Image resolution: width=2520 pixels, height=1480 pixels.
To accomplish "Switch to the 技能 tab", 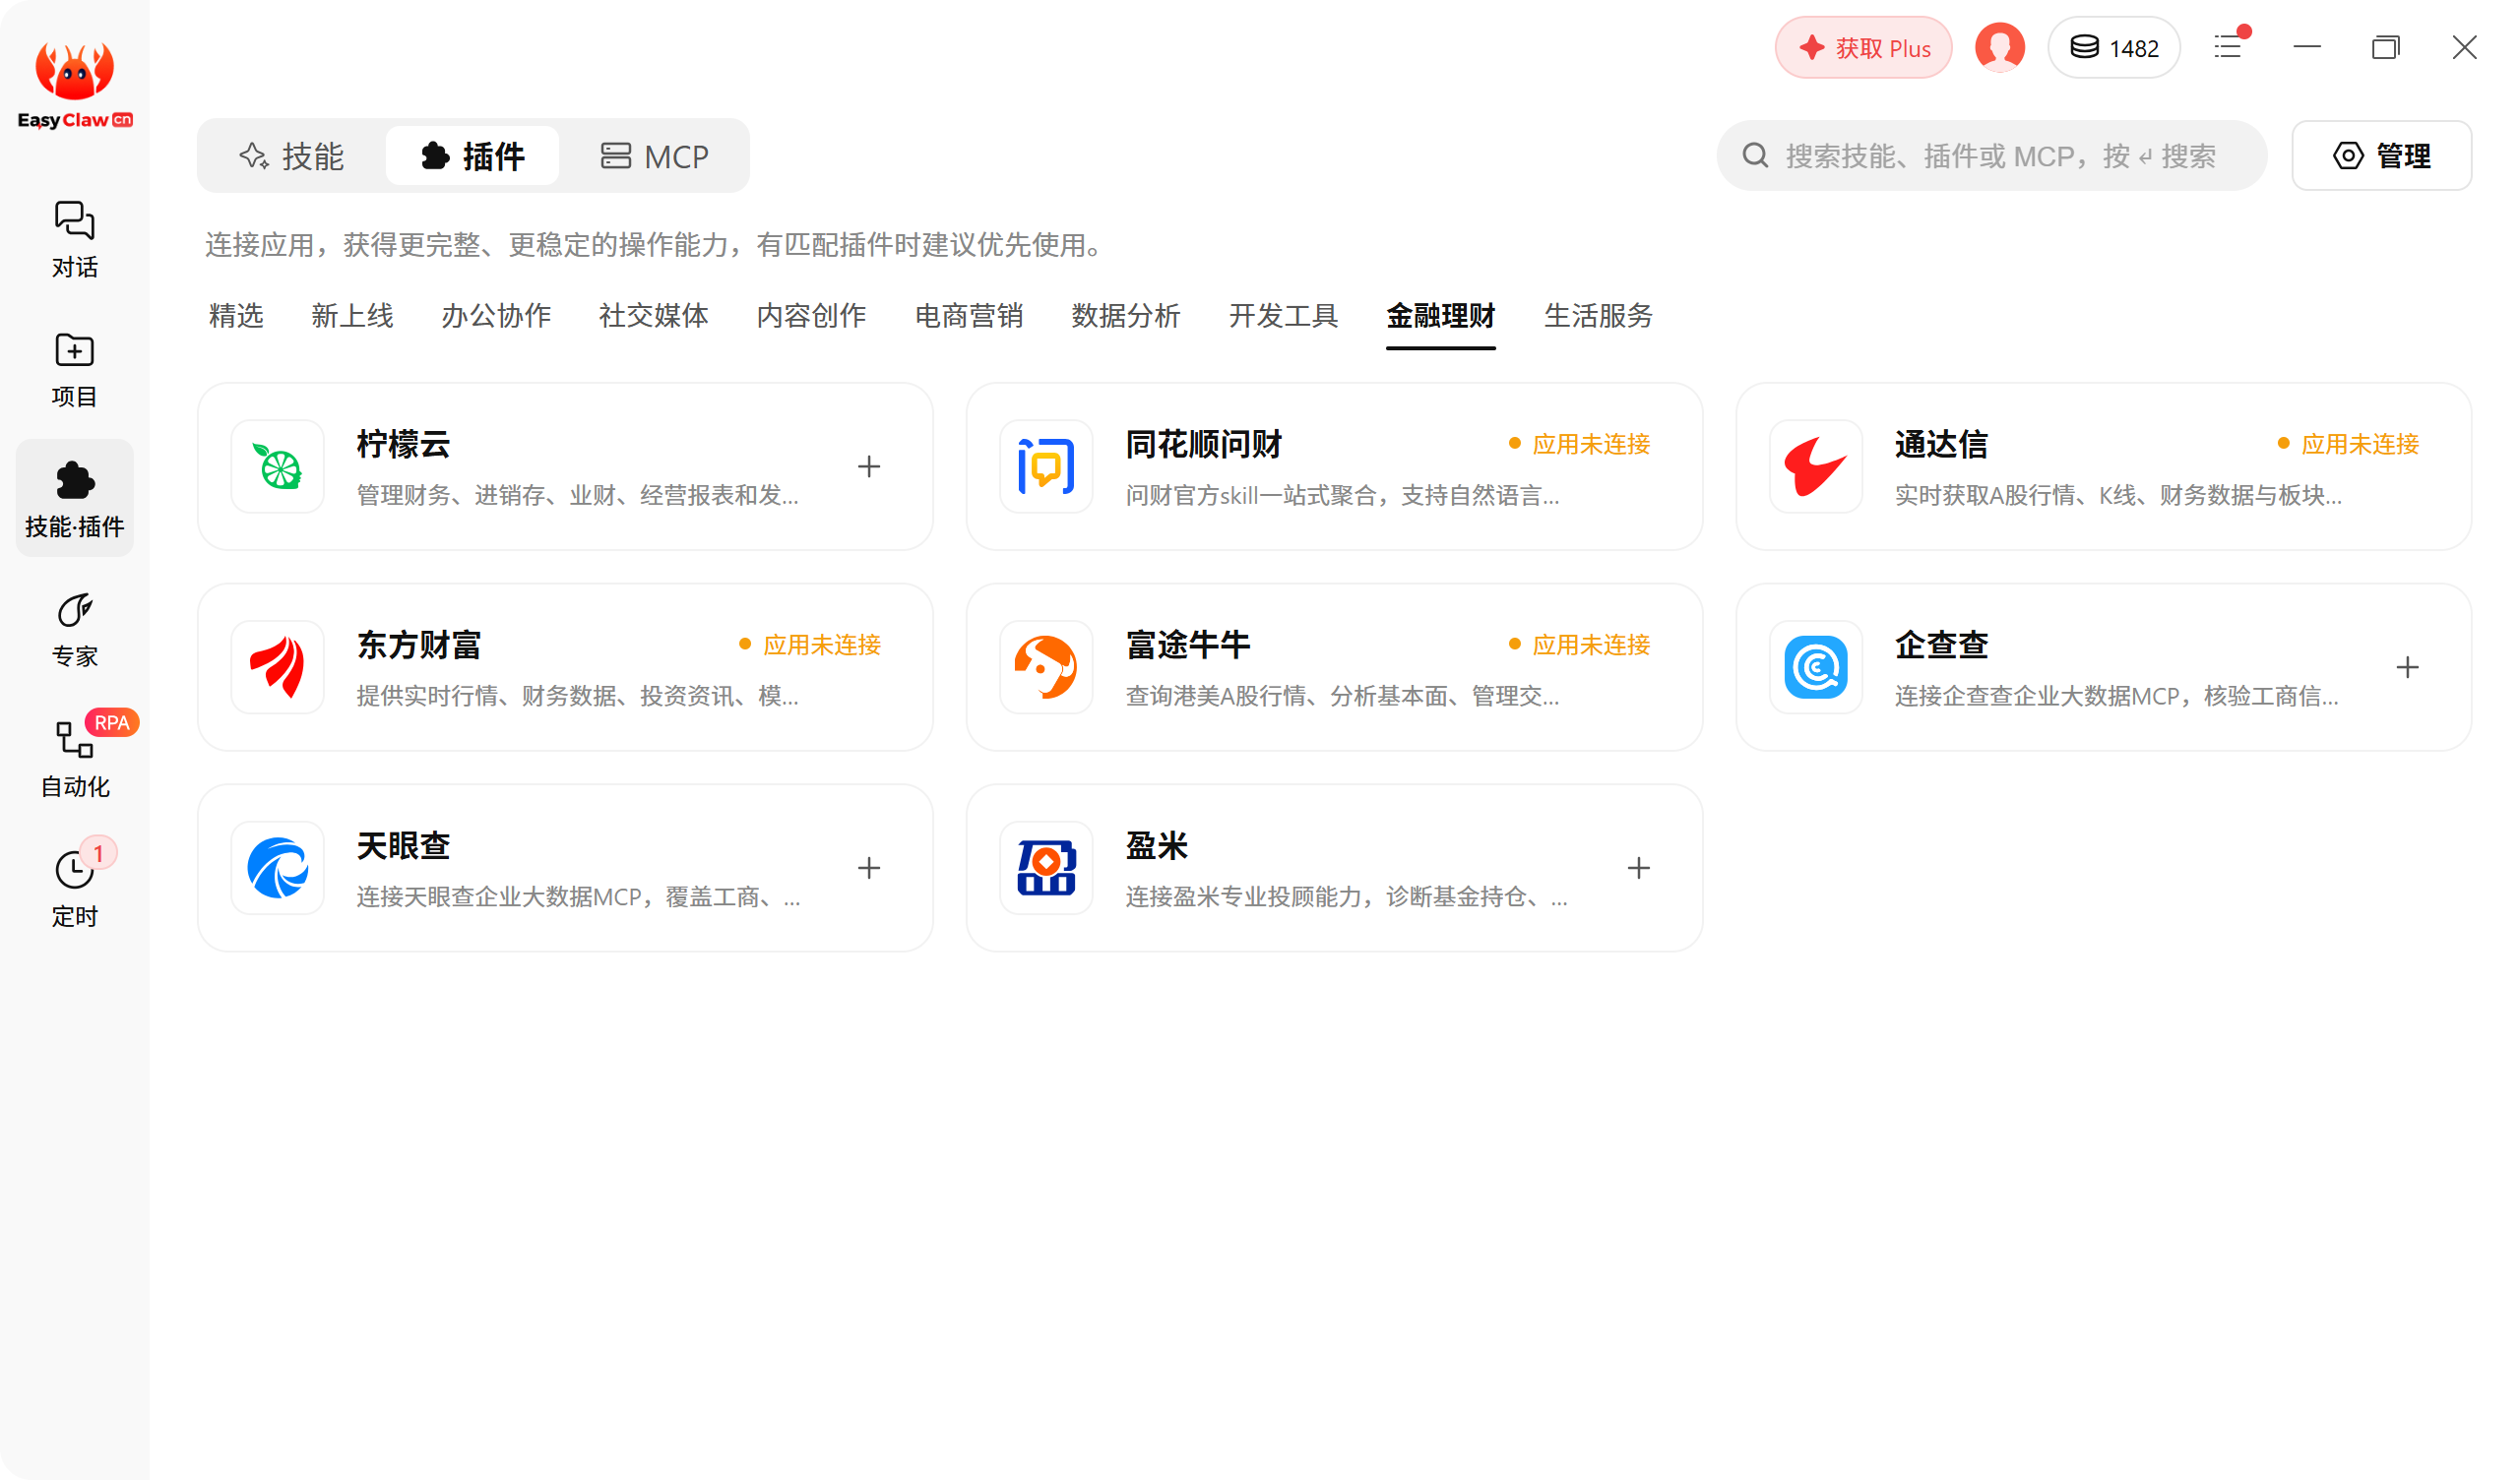I will coord(292,156).
